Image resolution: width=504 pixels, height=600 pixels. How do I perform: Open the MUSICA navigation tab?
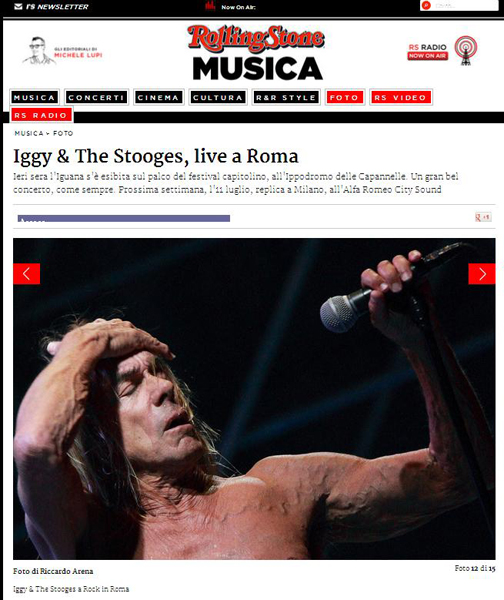34,98
